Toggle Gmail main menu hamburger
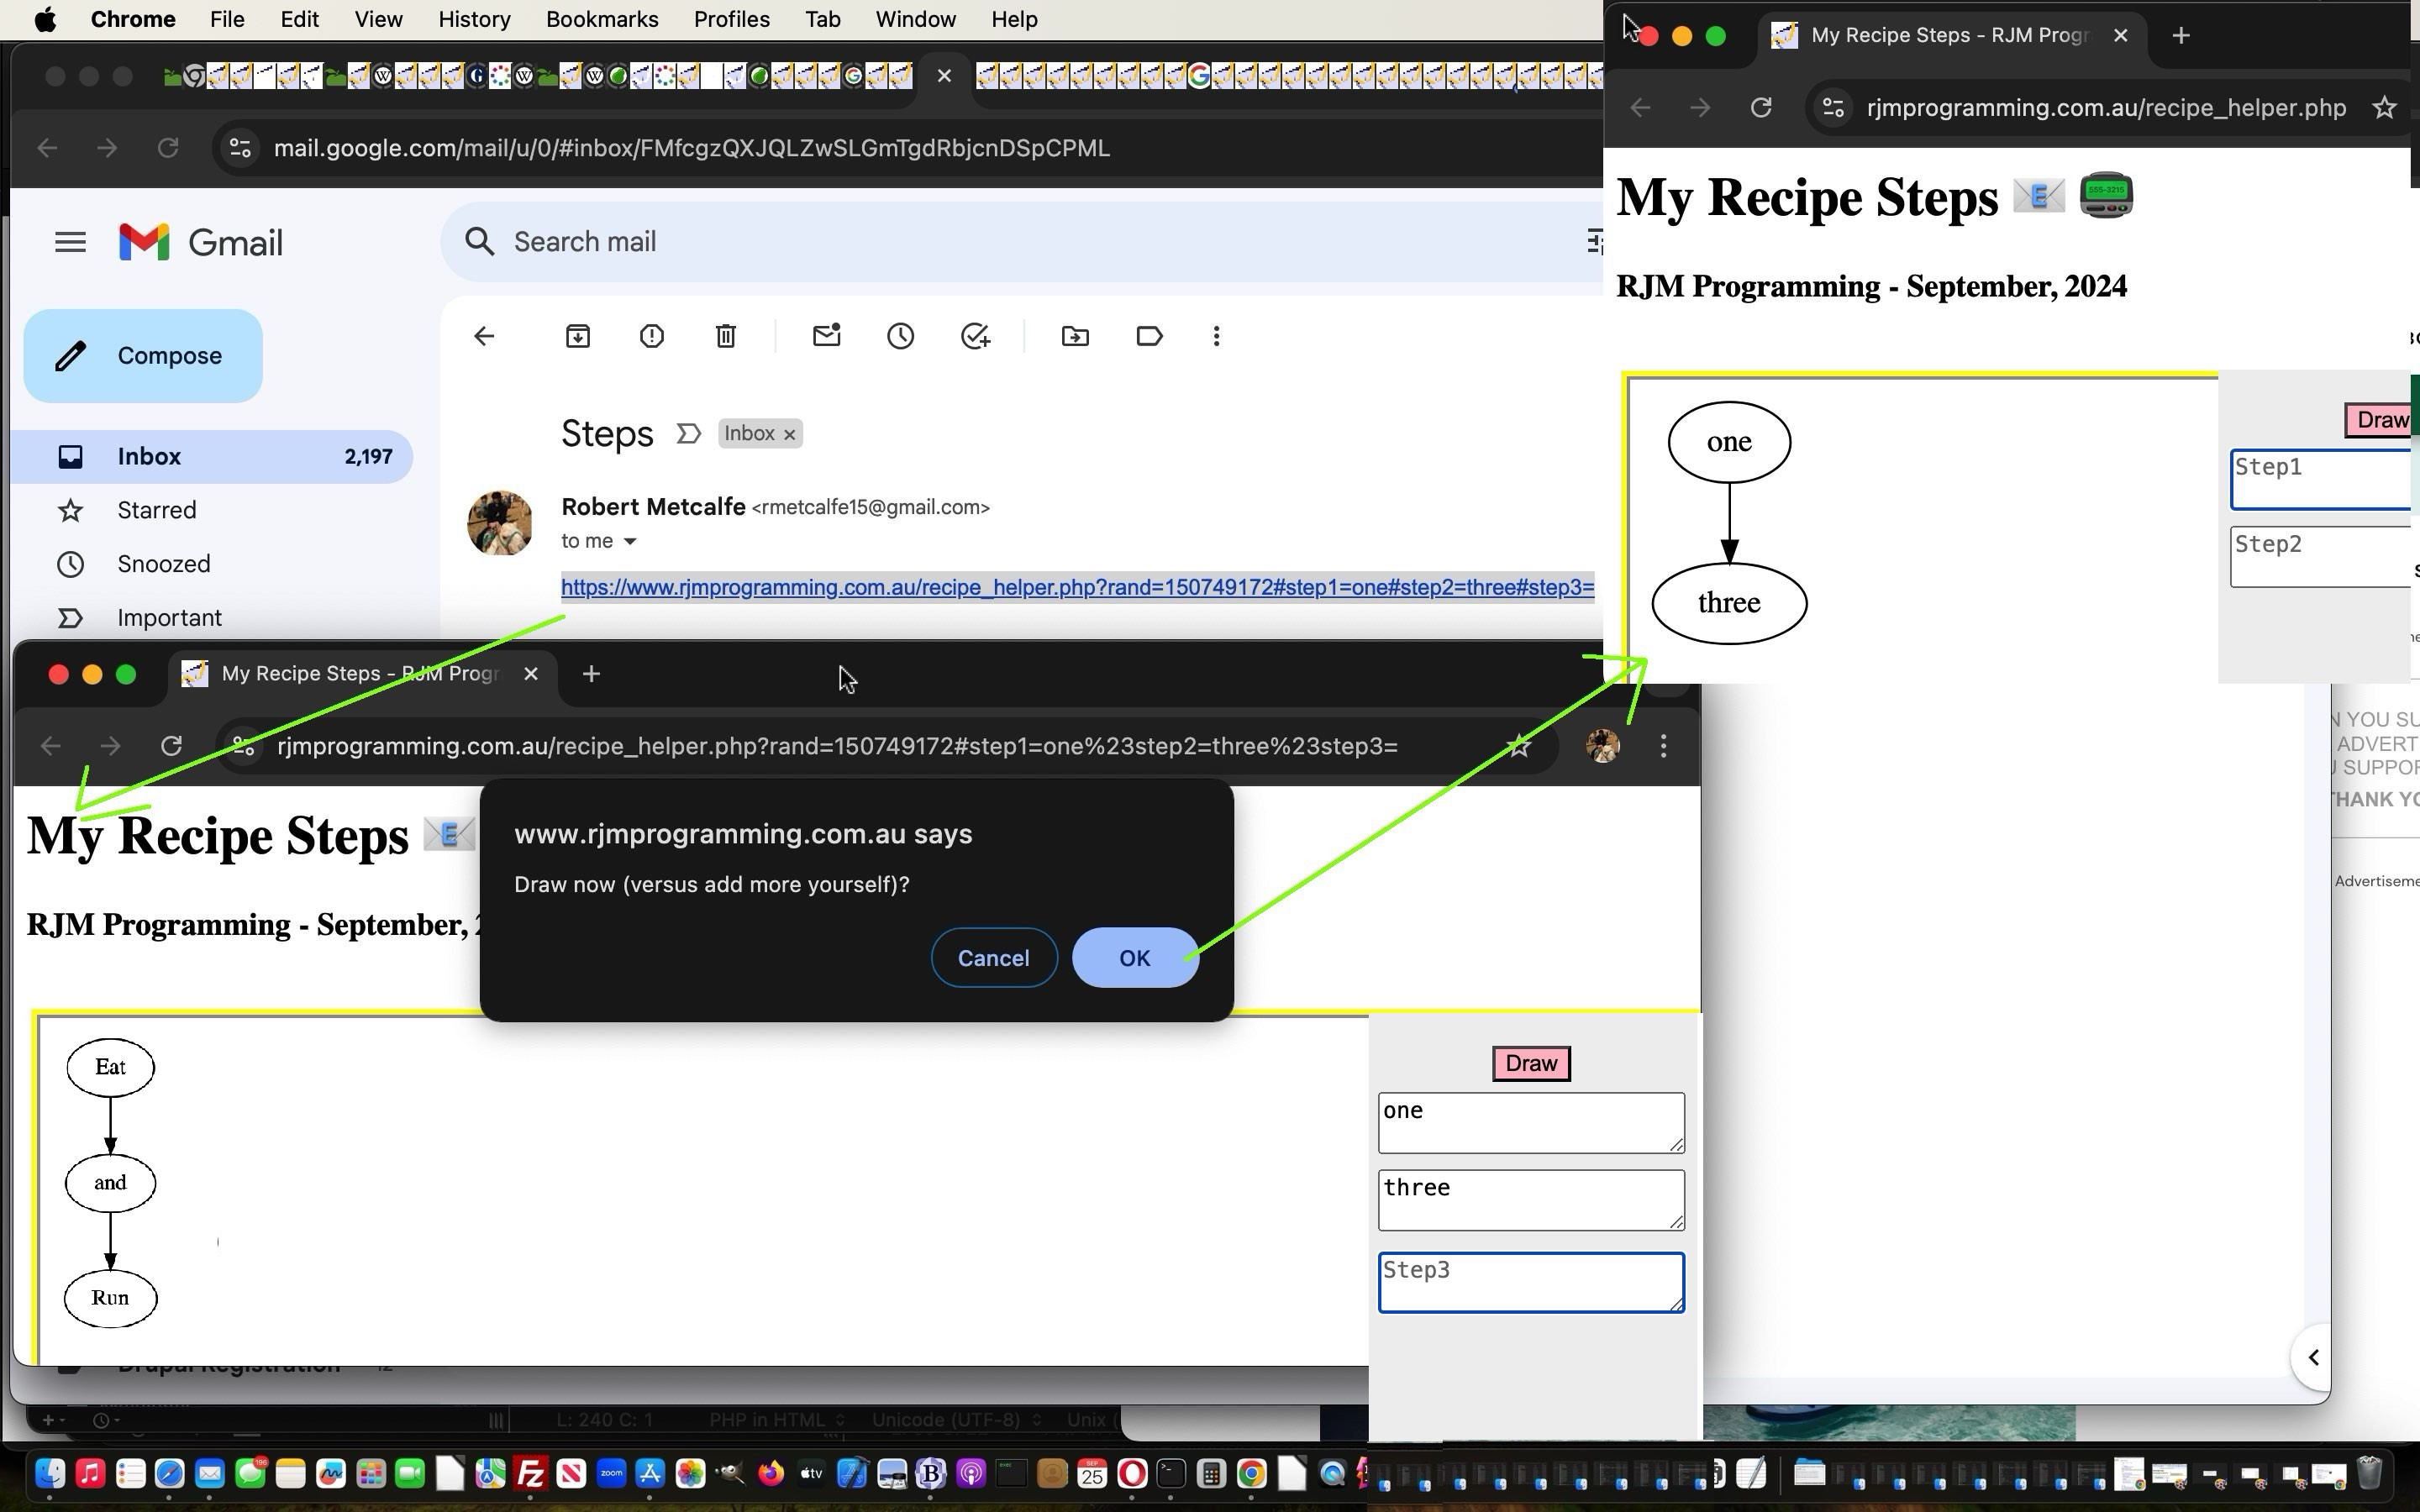This screenshot has width=2420, height=1512. (70, 242)
